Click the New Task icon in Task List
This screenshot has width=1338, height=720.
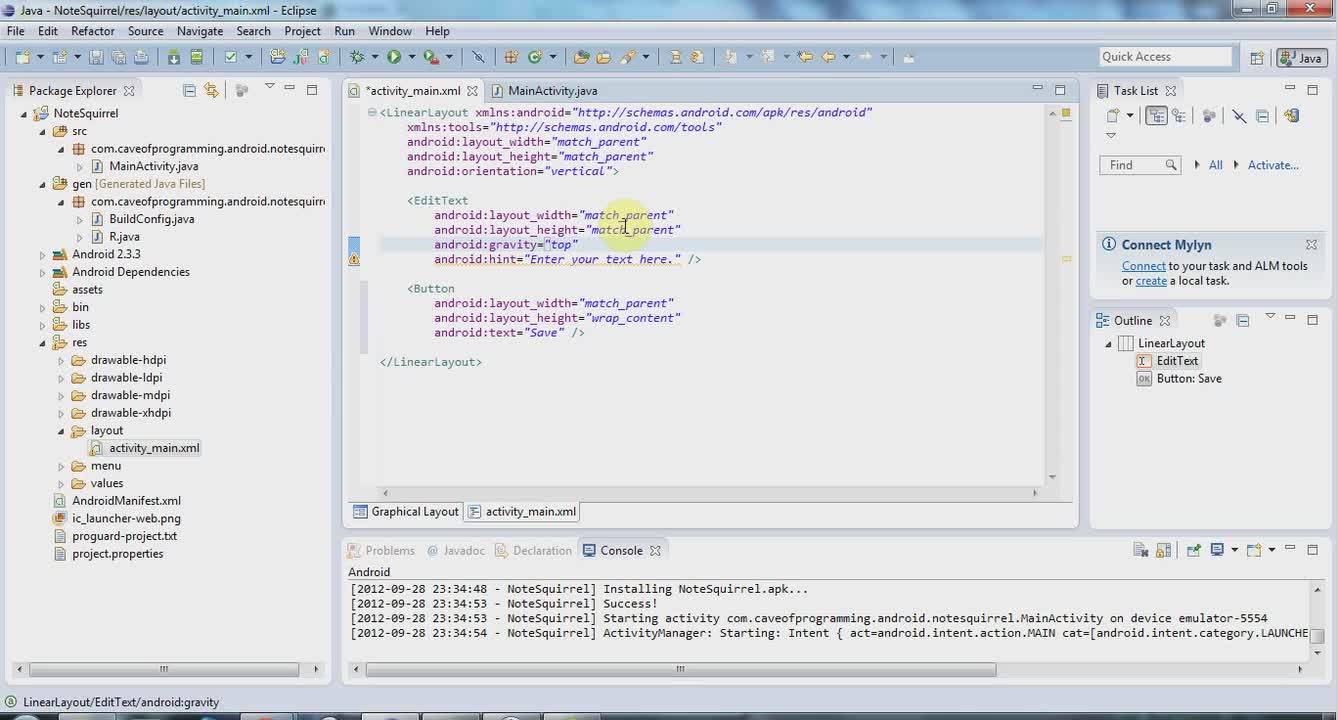pos(1112,116)
